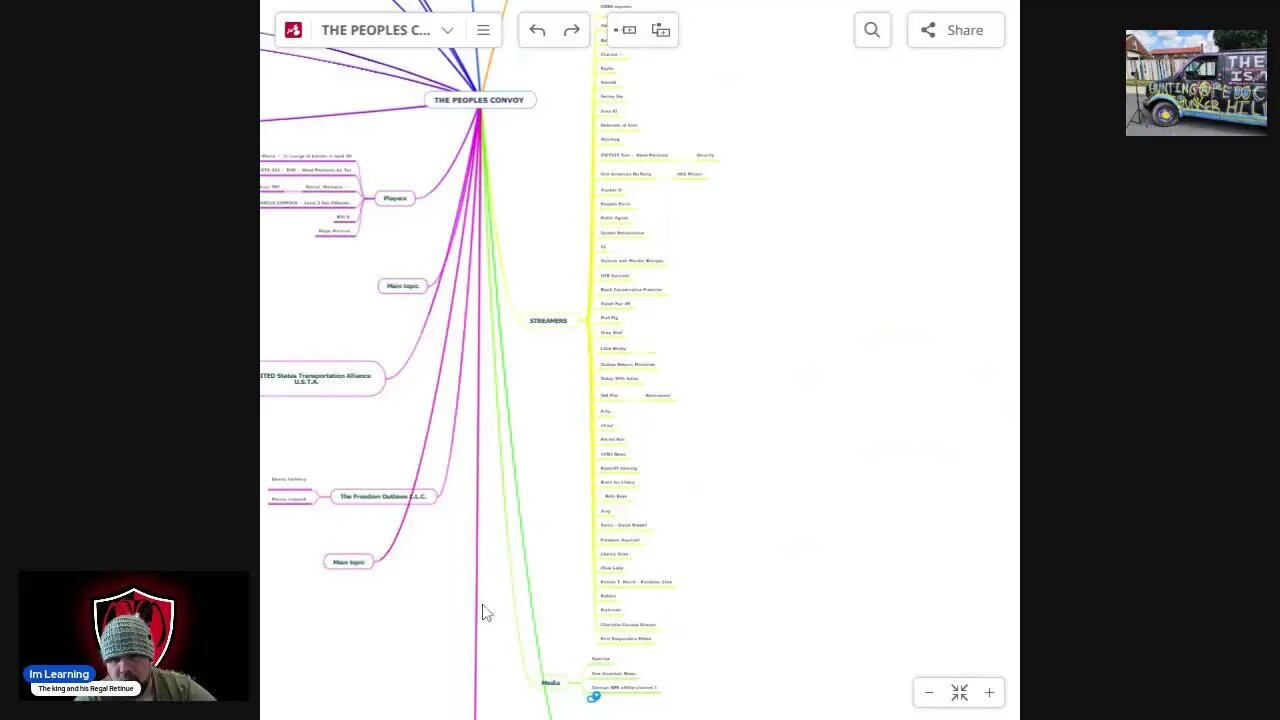
Task: Click the painted van thumbnail image
Action: point(1196,82)
